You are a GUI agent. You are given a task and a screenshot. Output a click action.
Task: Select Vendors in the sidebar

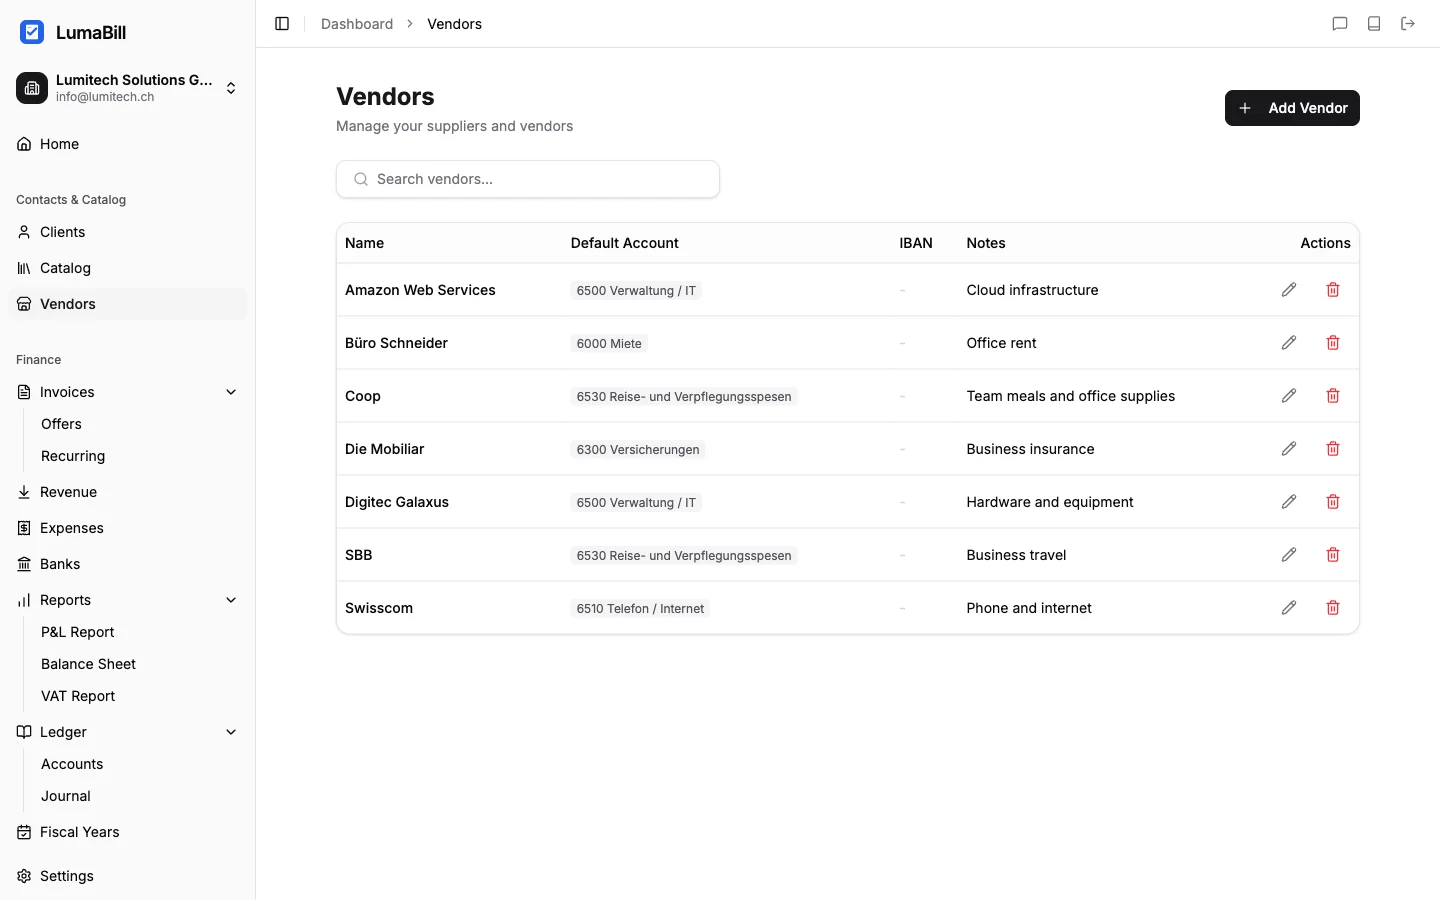point(67,304)
